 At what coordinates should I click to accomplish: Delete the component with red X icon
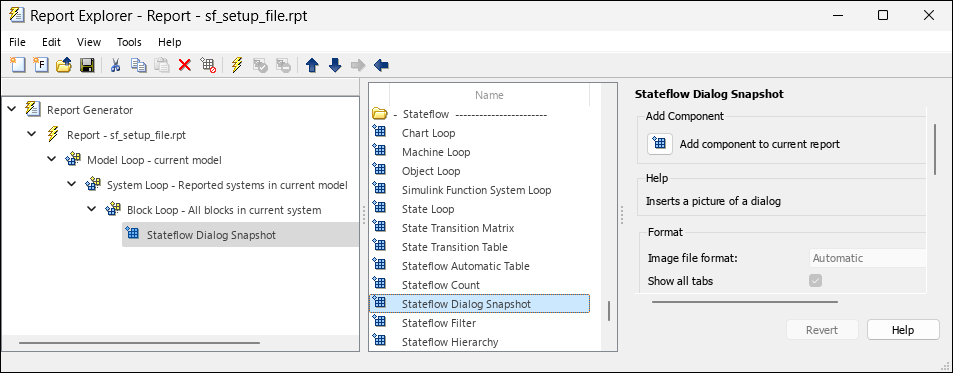coord(185,65)
